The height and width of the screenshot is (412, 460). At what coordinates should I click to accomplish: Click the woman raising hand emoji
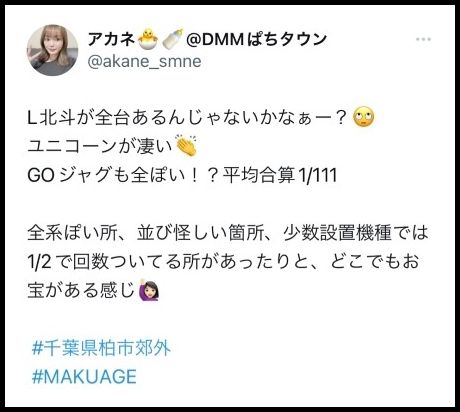149,290
